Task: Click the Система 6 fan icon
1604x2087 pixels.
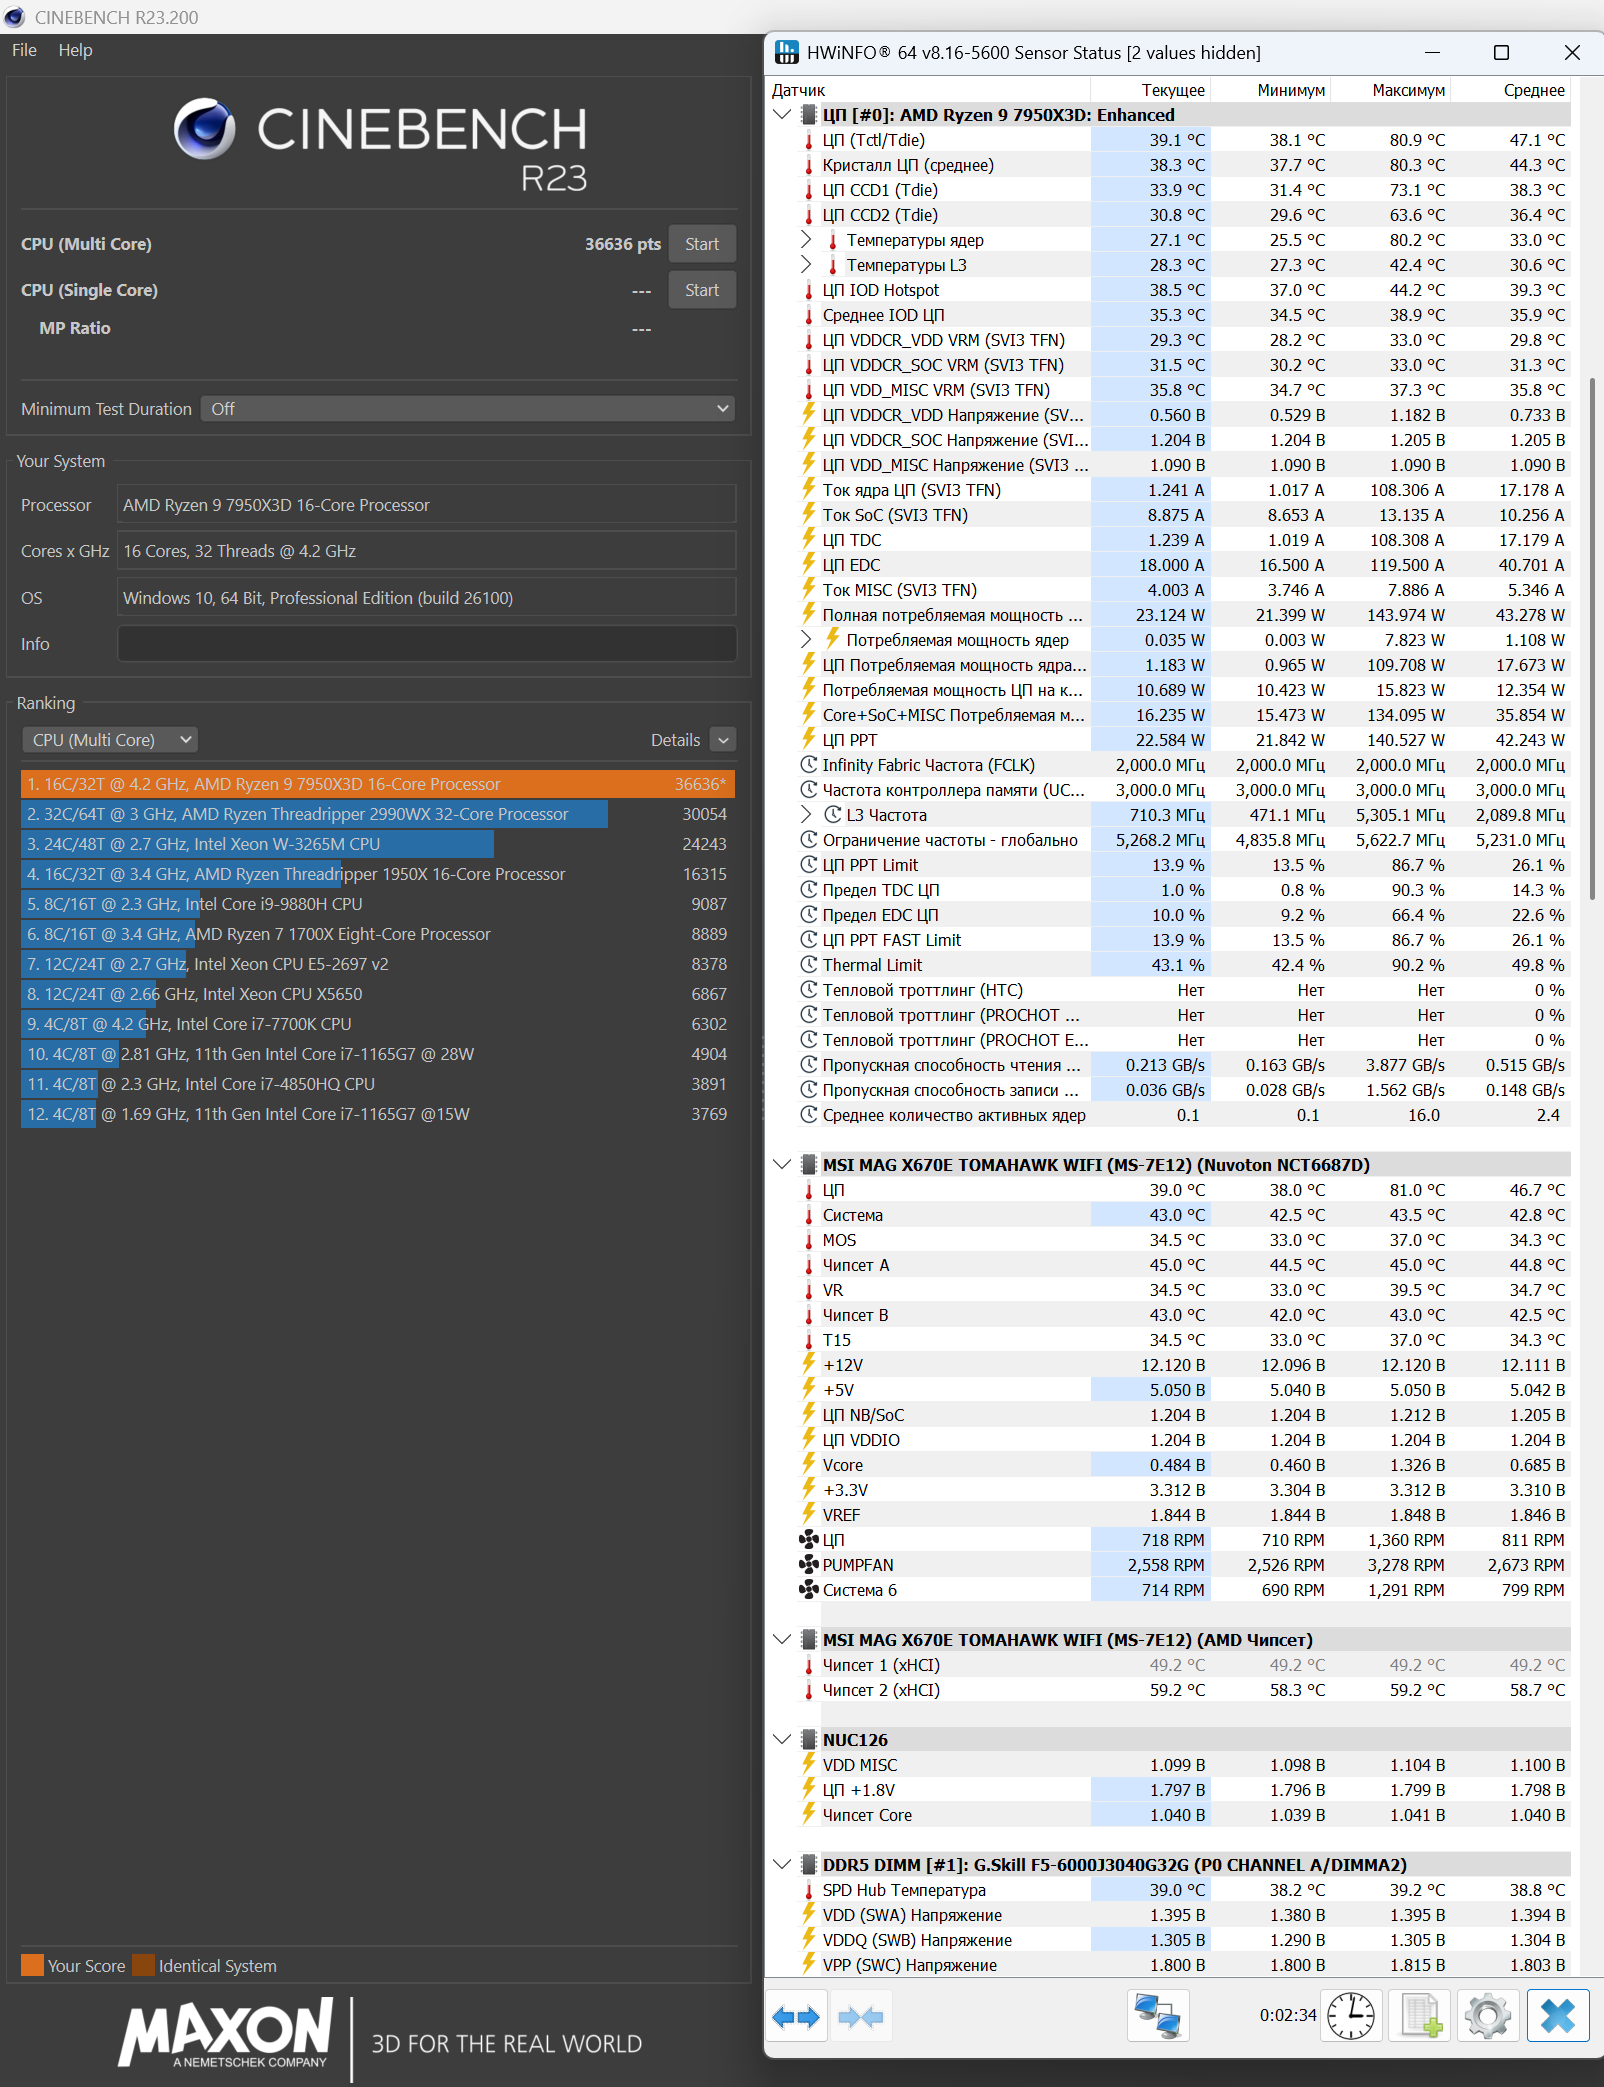Action: tap(809, 1590)
